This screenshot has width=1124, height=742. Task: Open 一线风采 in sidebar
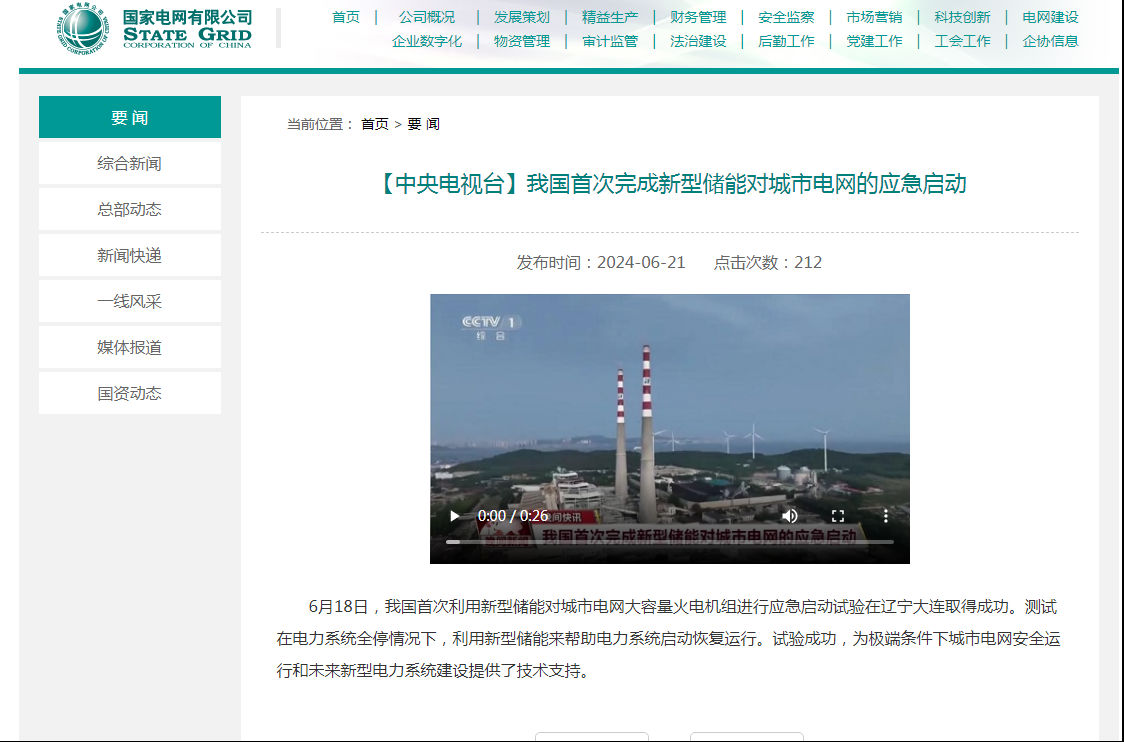[x=130, y=301]
